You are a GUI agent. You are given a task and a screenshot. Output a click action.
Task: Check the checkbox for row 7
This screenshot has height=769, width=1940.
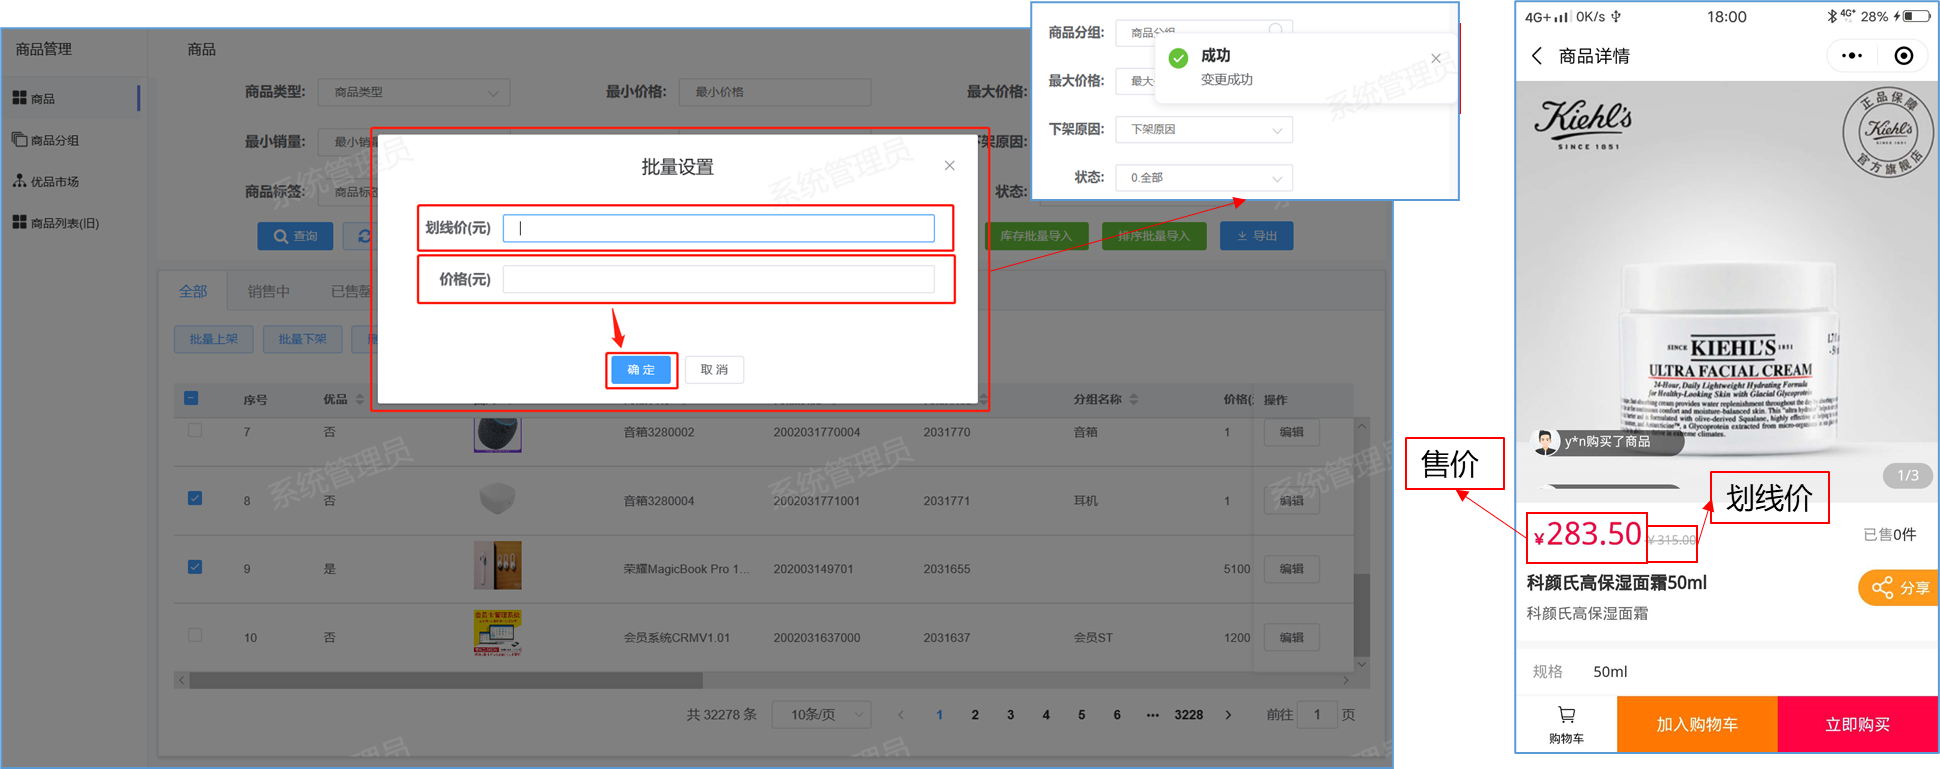195,431
